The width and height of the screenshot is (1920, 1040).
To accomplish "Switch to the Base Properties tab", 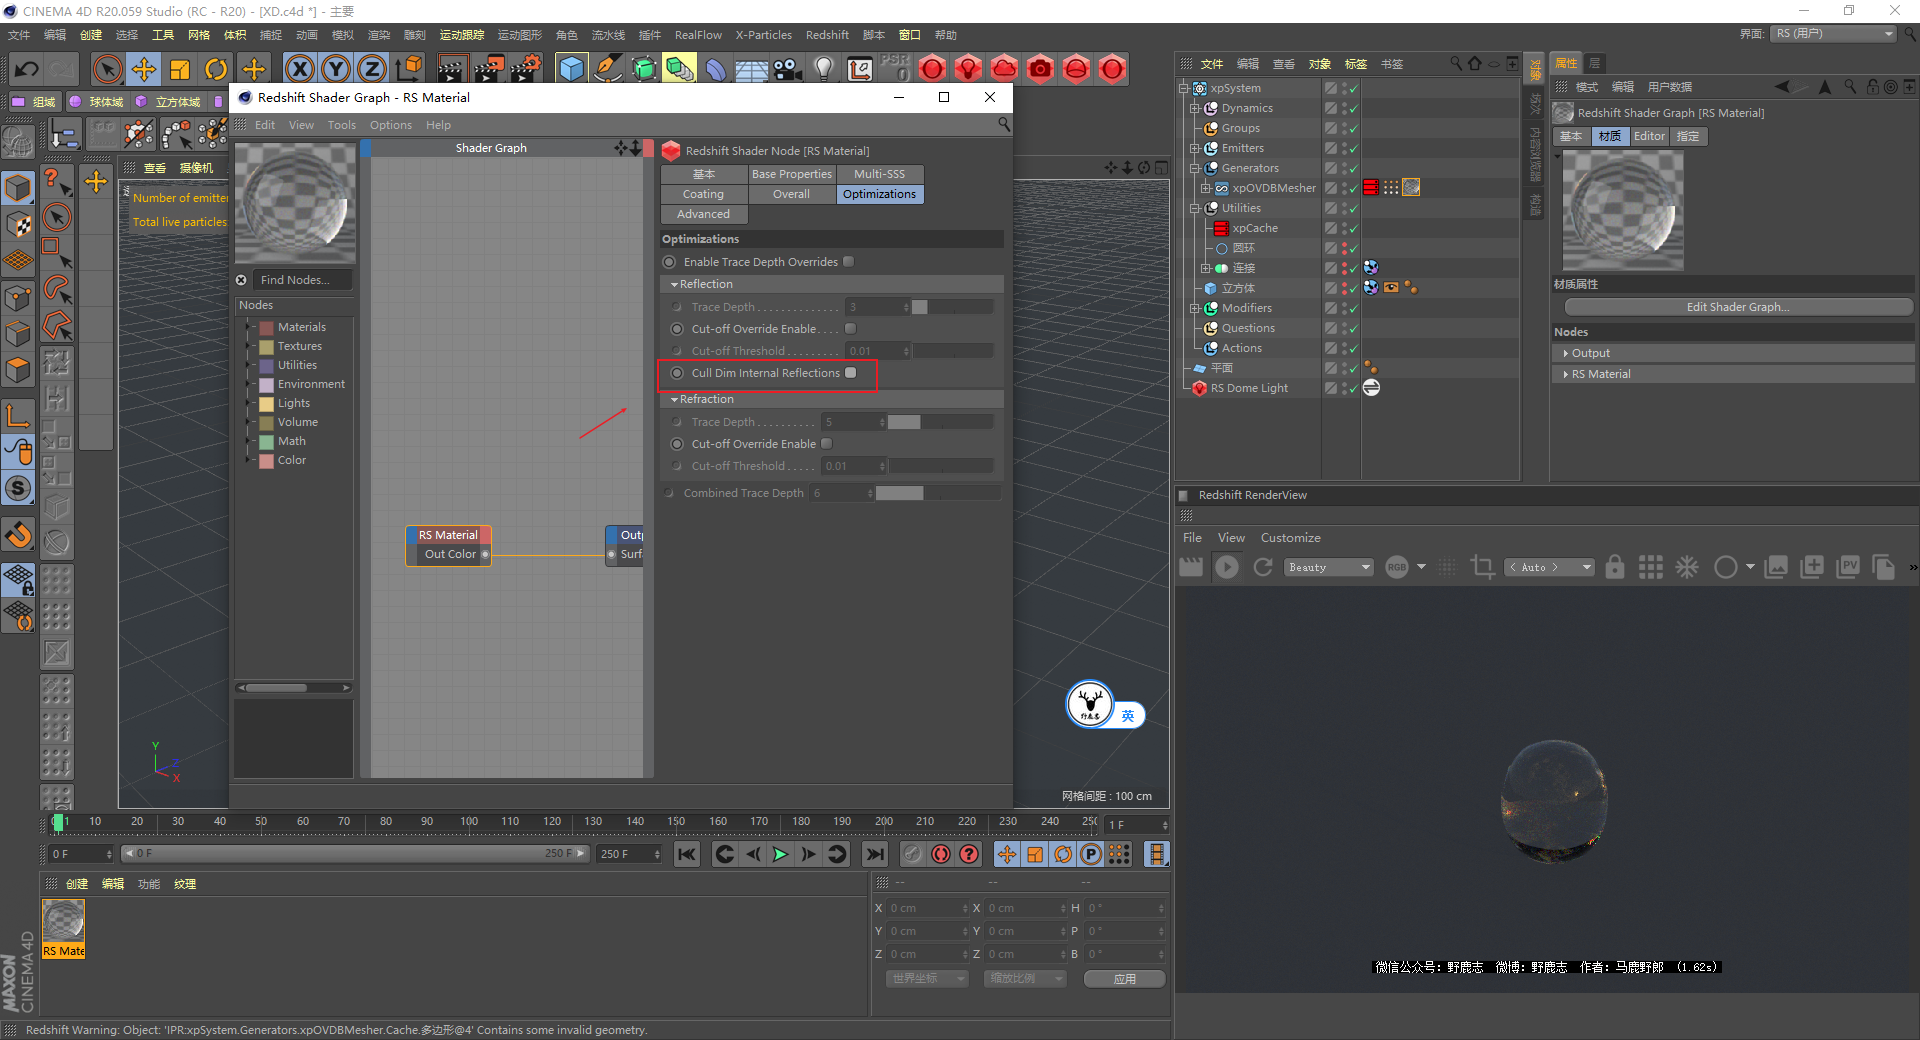I will pyautogui.click(x=791, y=174).
